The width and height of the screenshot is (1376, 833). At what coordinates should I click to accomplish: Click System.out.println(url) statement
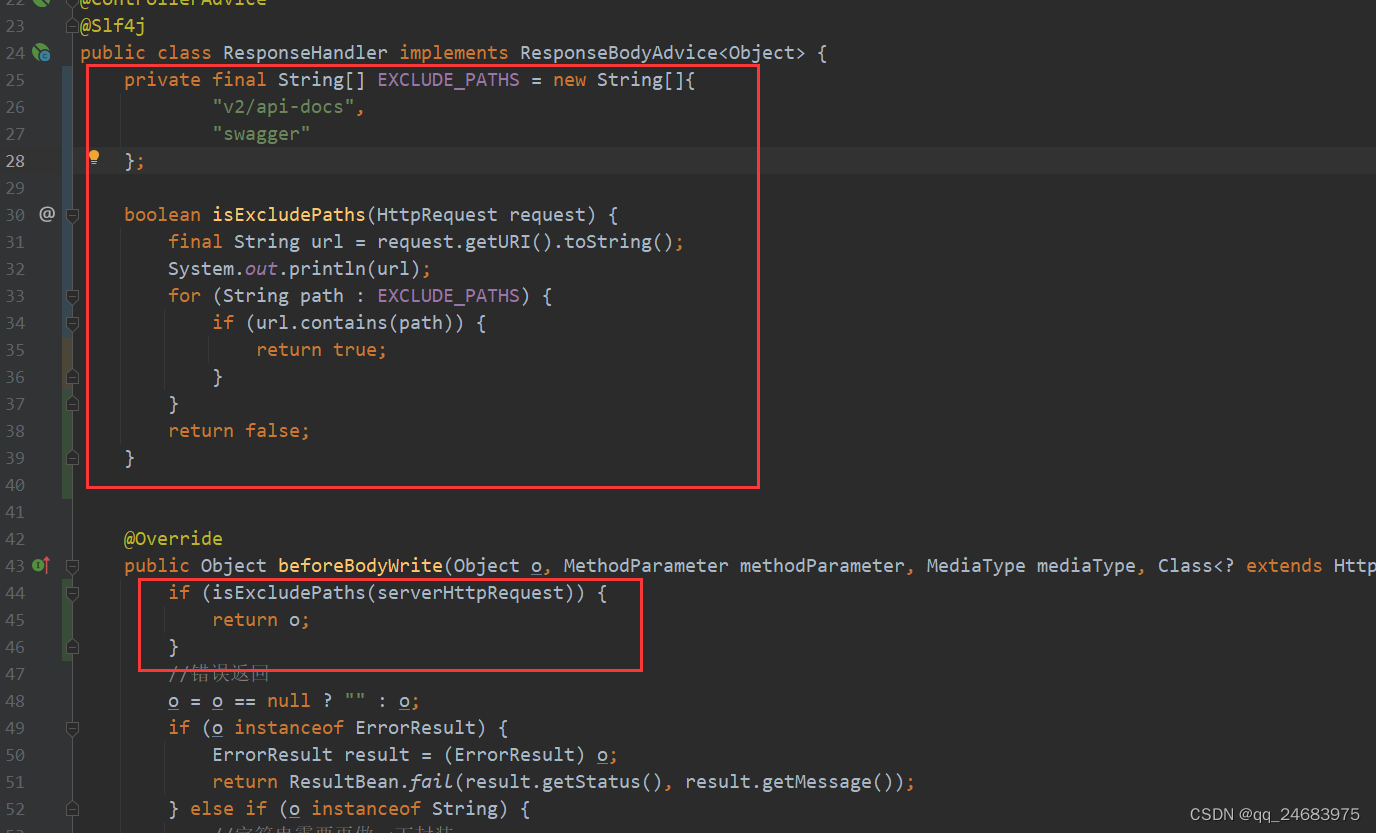pos(300,269)
